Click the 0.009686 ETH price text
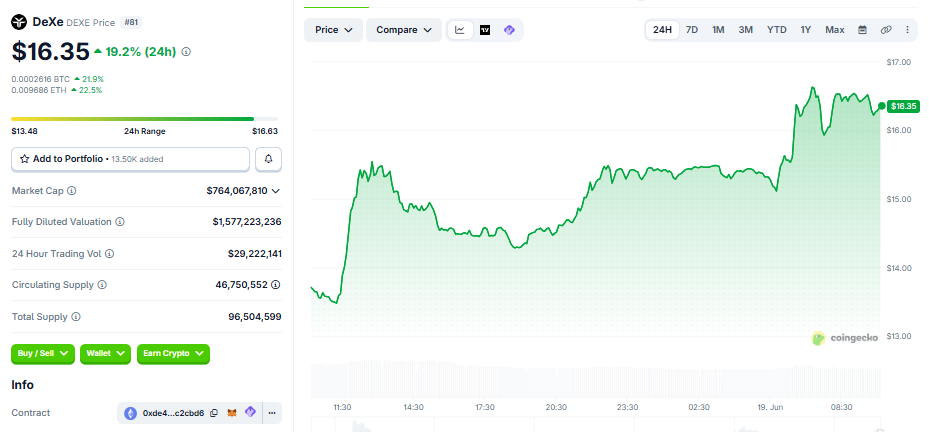The width and height of the screenshot is (929, 432). click(x=39, y=90)
